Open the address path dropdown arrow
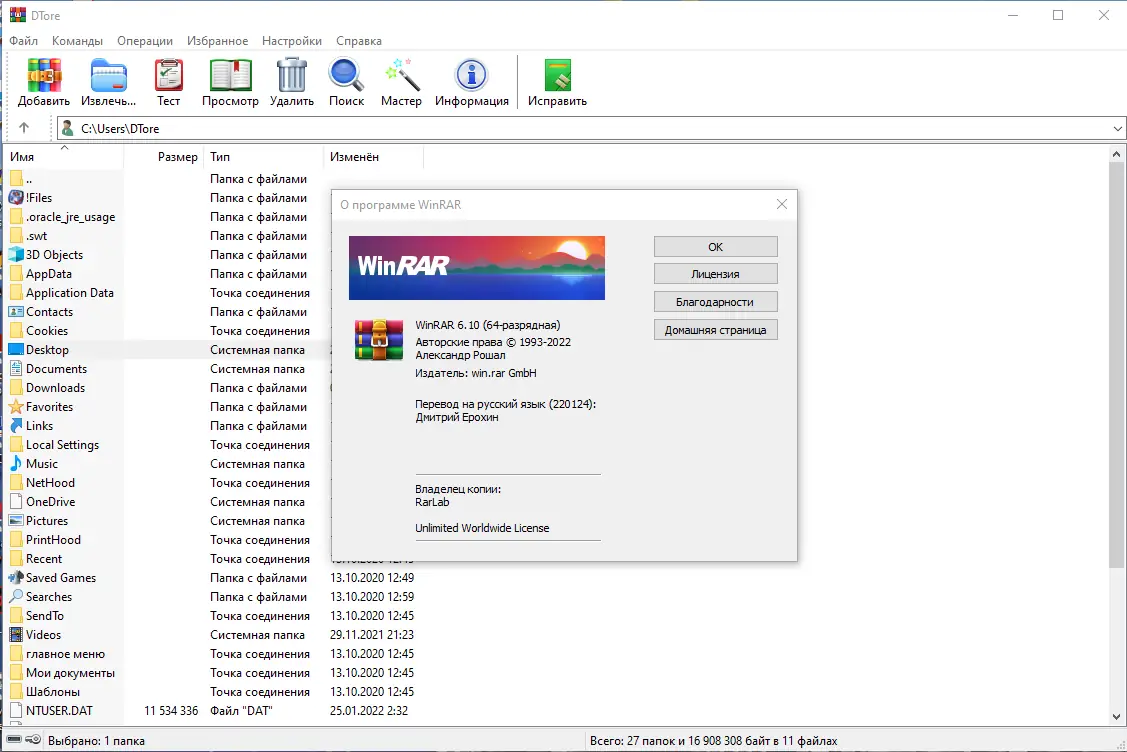 click(1117, 129)
